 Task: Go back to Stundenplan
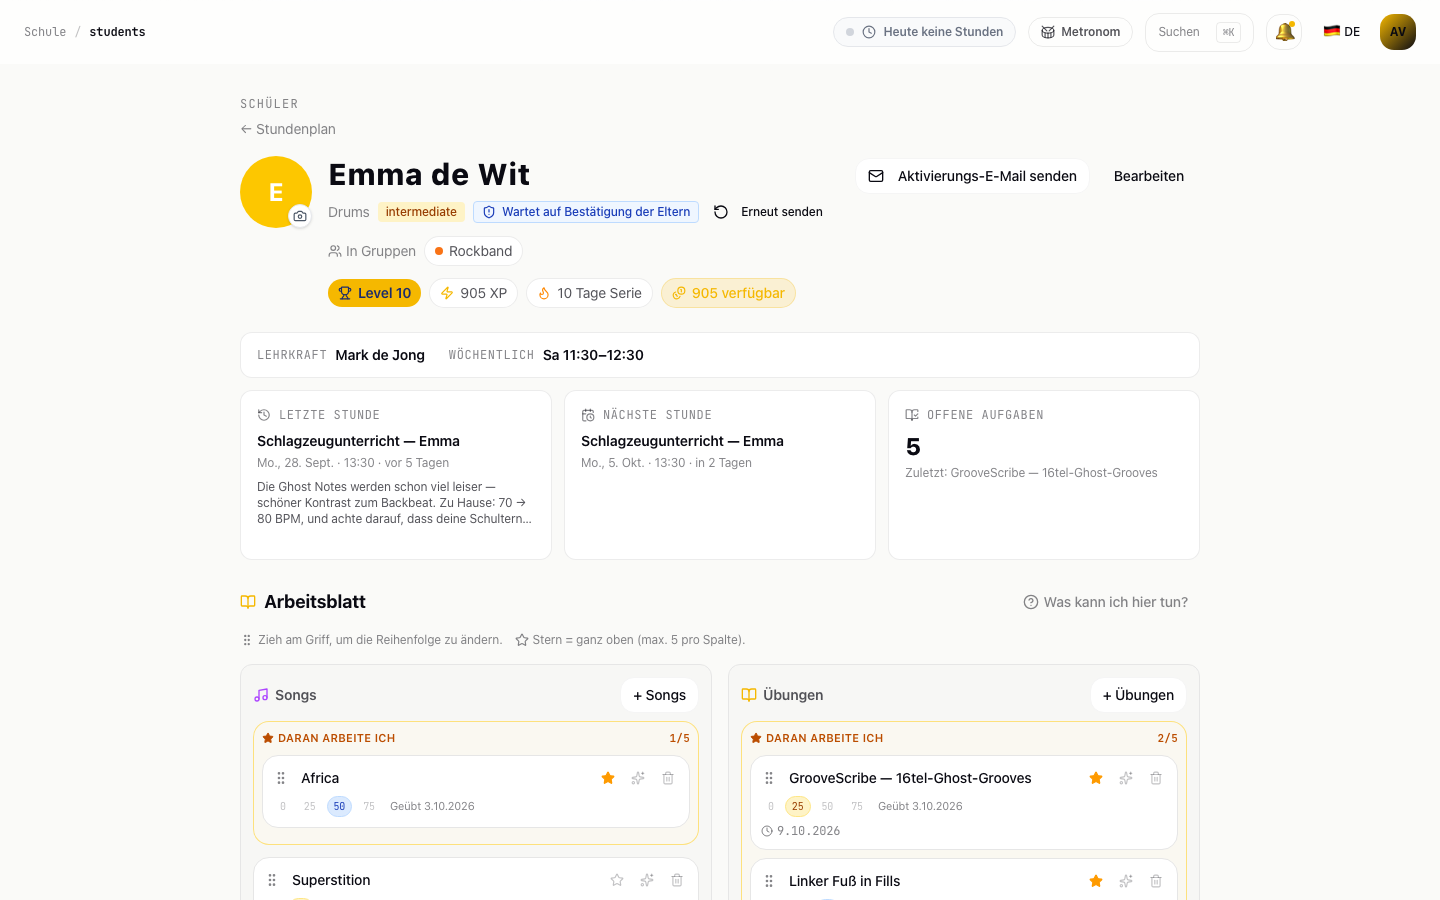[x=288, y=129]
